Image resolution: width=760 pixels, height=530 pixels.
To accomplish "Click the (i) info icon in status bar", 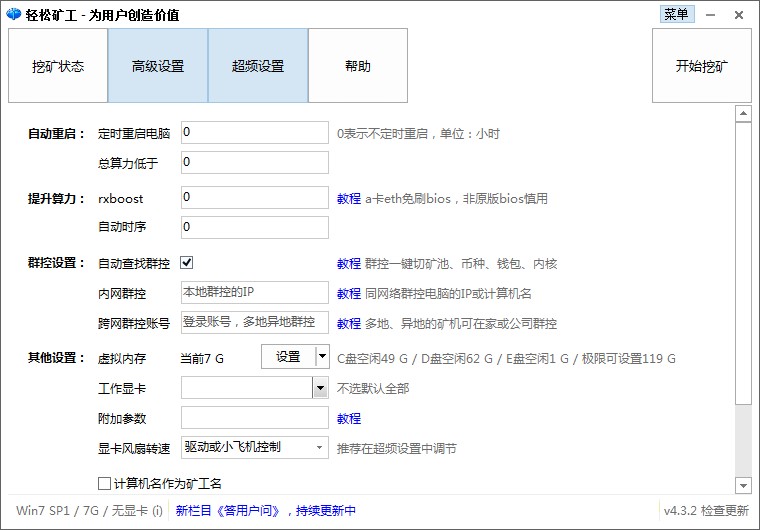I will pyautogui.click(x=157, y=511).
